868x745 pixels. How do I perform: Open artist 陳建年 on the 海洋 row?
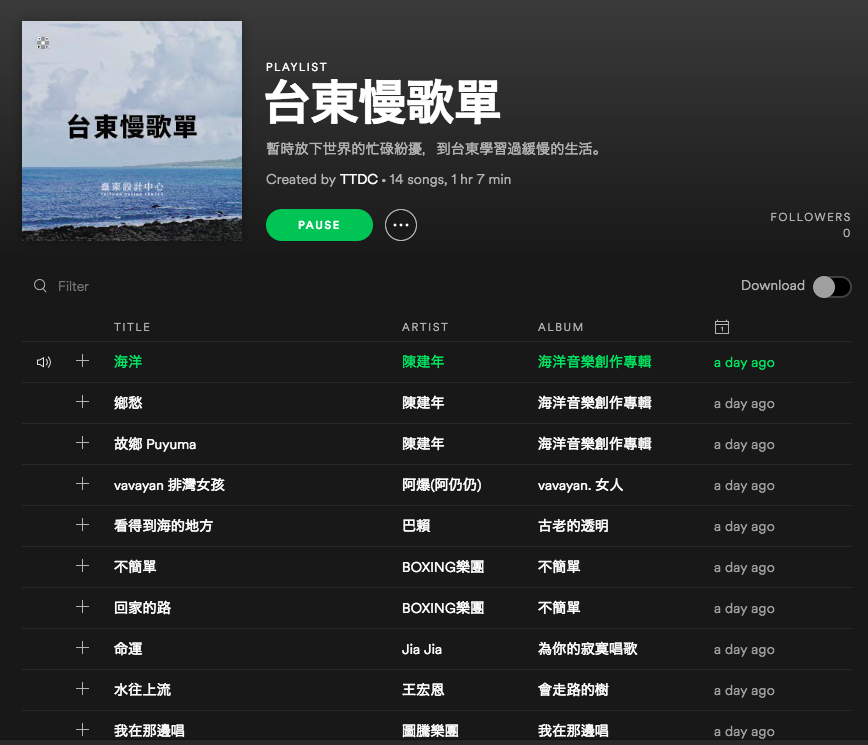[423, 362]
